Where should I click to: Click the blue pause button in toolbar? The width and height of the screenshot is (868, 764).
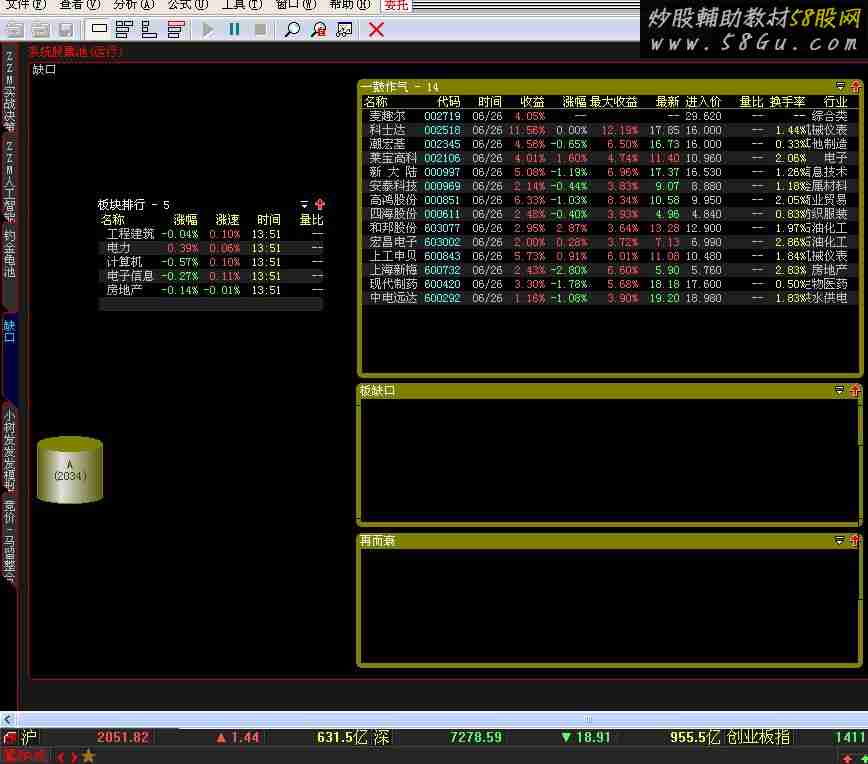[x=234, y=29]
